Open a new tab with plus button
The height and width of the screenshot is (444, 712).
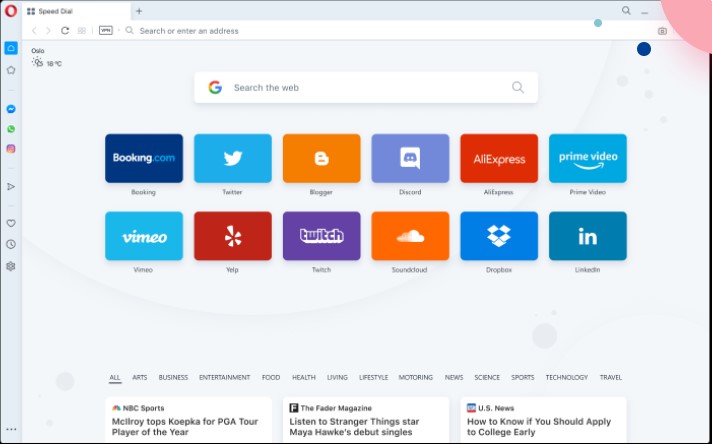coord(138,11)
